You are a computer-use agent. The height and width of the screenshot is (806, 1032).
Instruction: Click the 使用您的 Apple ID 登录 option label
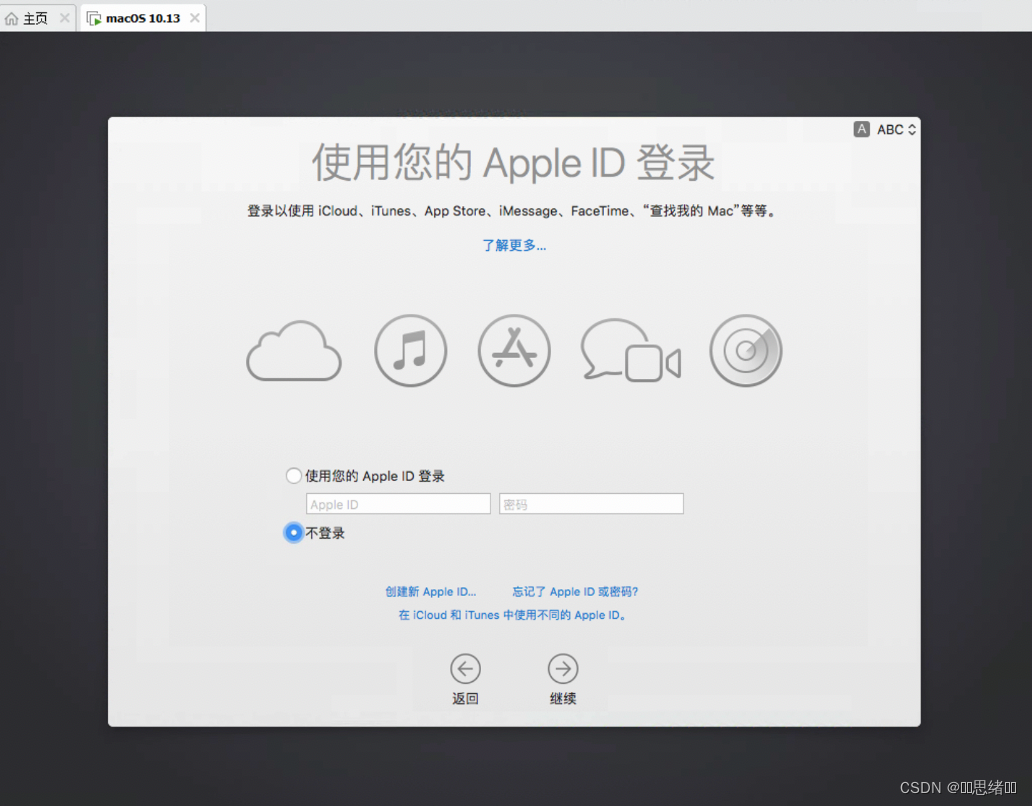pyautogui.click(x=375, y=476)
